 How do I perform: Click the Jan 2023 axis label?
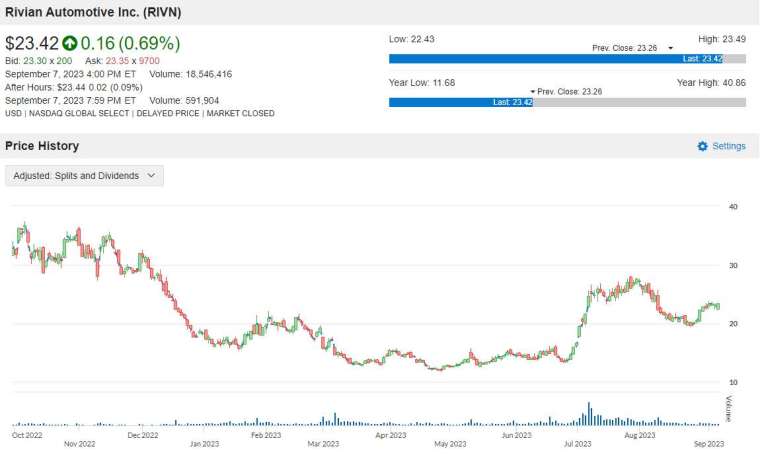pyautogui.click(x=205, y=444)
